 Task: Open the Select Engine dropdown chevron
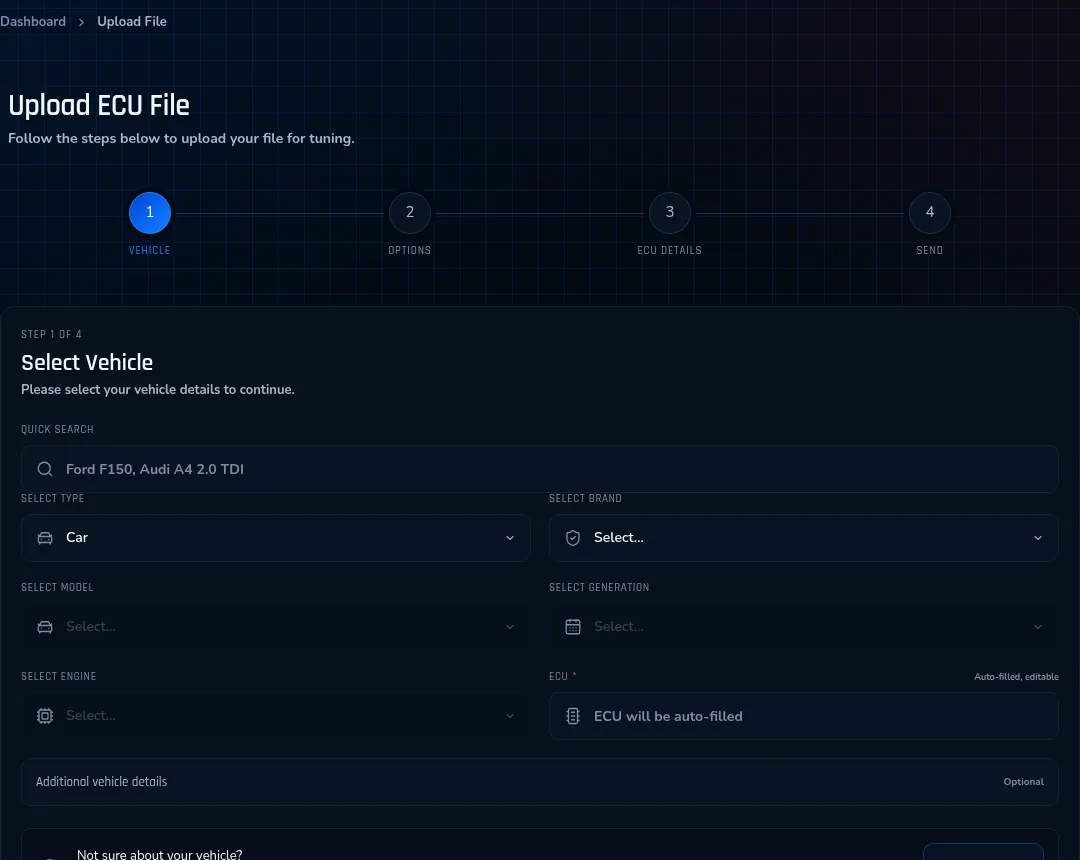pos(510,716)
